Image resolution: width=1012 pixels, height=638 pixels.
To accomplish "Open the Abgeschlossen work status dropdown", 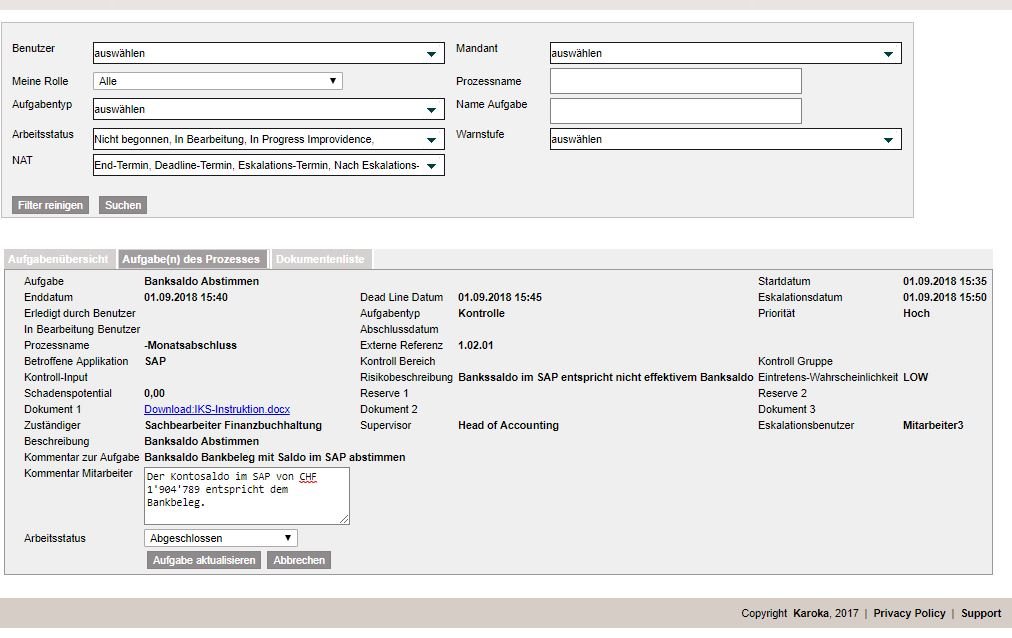I will [x=221, y=538].
